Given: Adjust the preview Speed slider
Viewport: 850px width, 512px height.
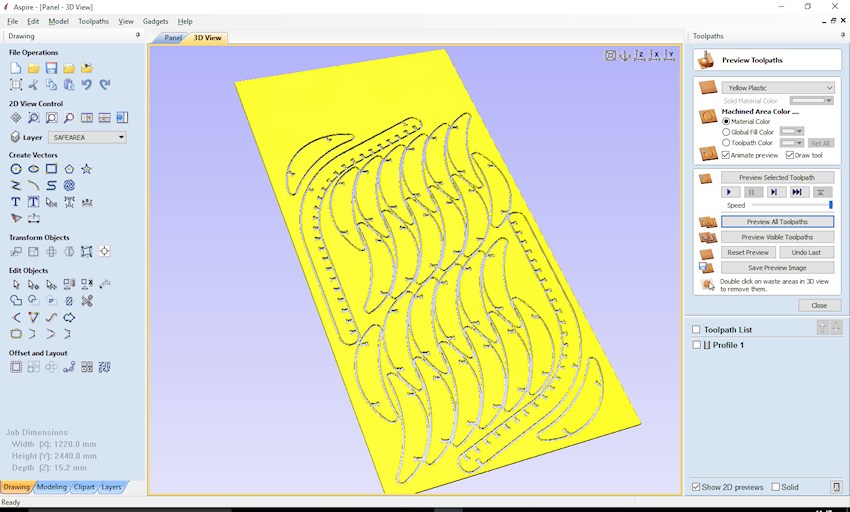Looking at the screenshot, I should click(x=791, y=205).
